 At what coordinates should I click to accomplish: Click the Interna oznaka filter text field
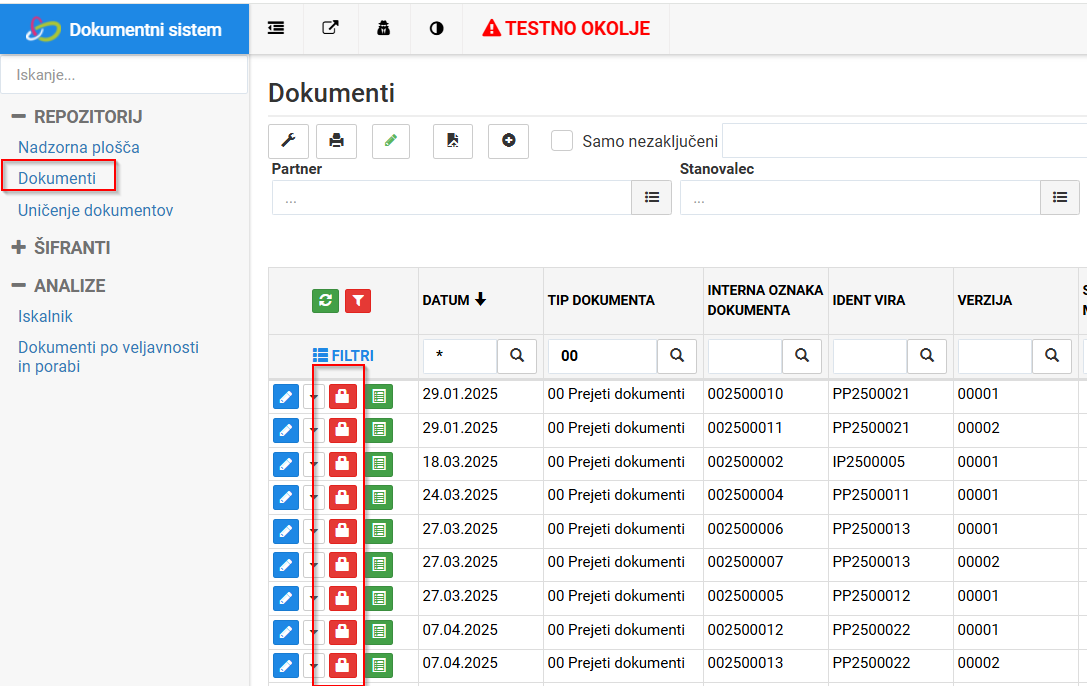point(745,355)
